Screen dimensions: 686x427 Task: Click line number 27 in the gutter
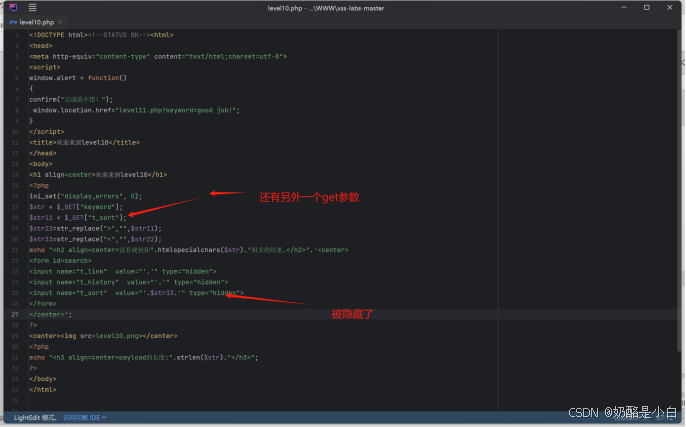pyautogui.click(x=15, y=315)
